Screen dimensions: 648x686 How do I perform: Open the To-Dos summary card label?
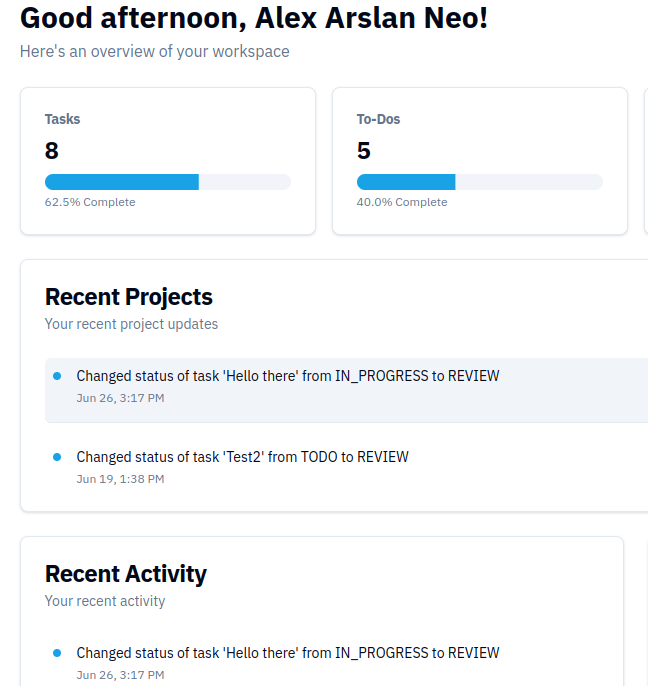[378, 119]
